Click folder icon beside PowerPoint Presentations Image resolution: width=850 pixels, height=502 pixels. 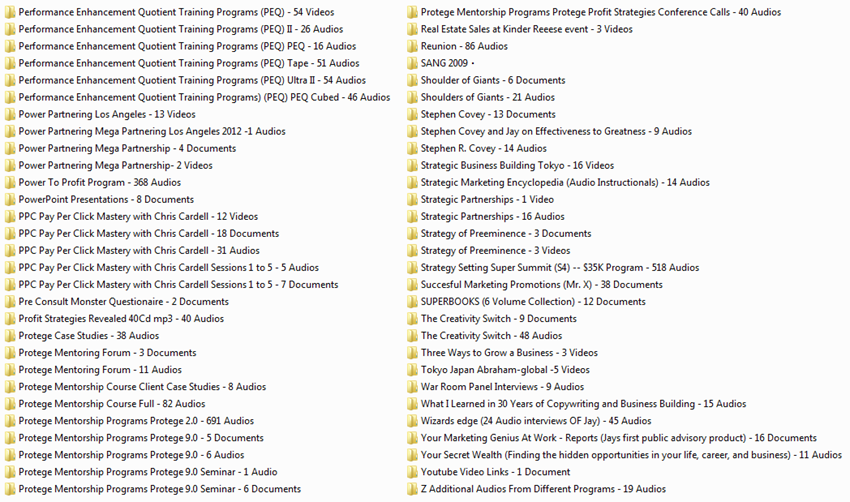(10, 199)
